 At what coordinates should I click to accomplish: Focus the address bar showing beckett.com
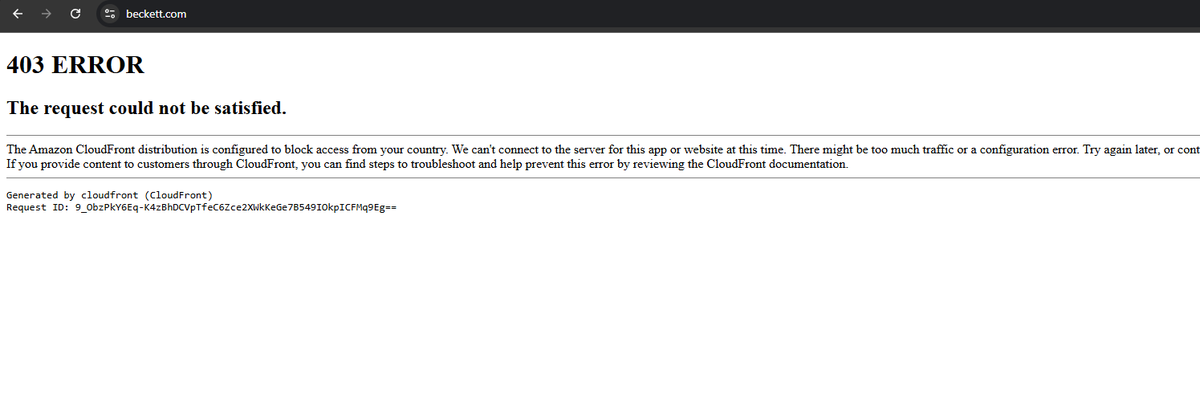650,14
